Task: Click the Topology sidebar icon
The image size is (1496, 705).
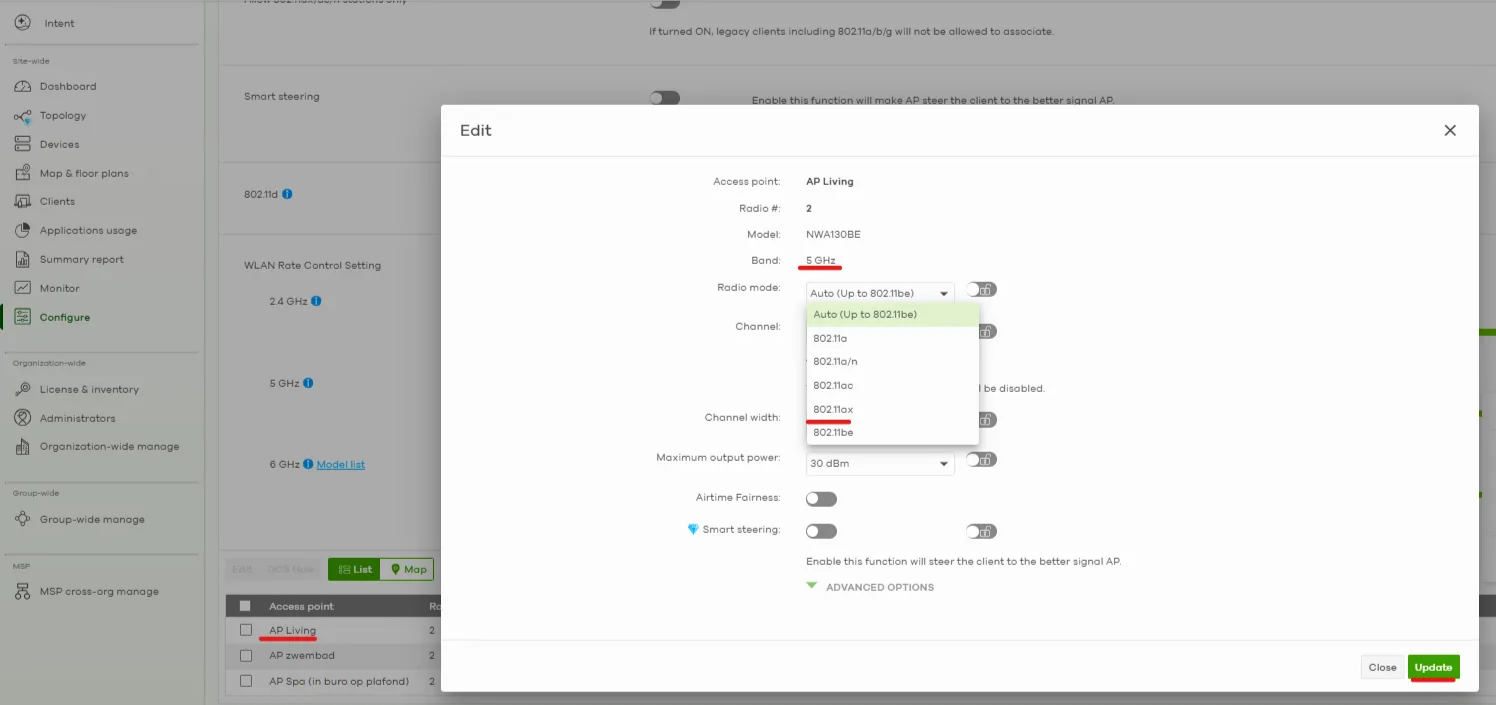Action: coord(22,116)
